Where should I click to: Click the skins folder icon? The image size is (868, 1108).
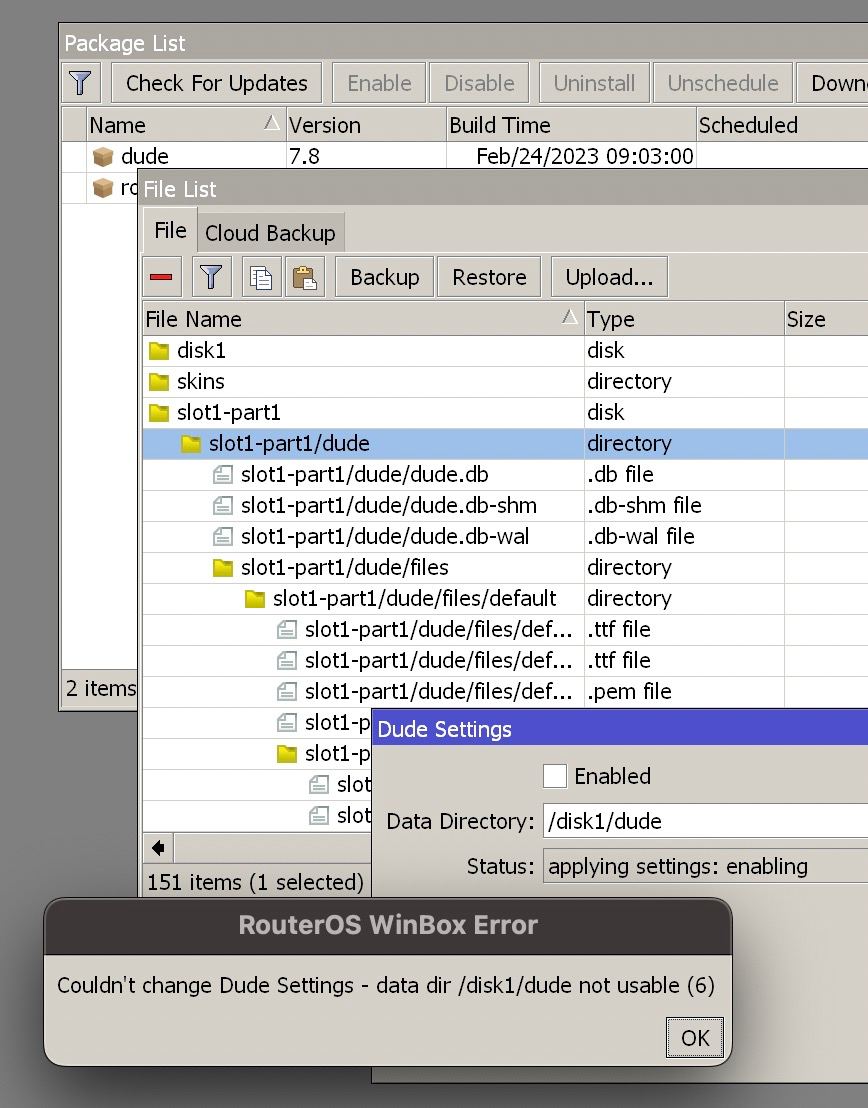click(159, 382)
